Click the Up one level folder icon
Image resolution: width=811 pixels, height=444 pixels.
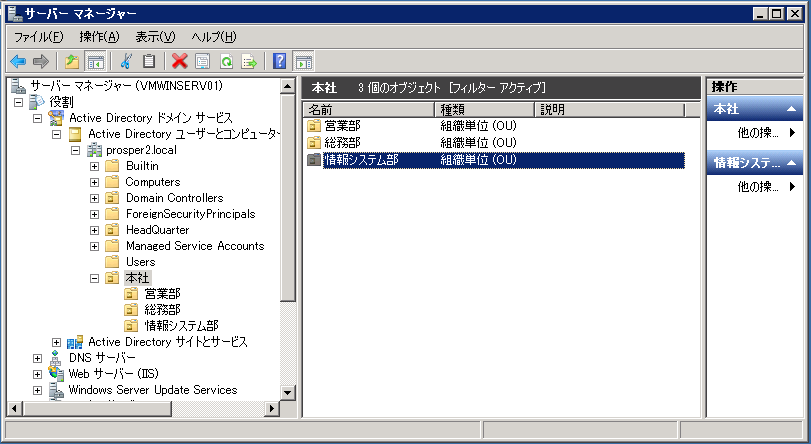(72, 61)
